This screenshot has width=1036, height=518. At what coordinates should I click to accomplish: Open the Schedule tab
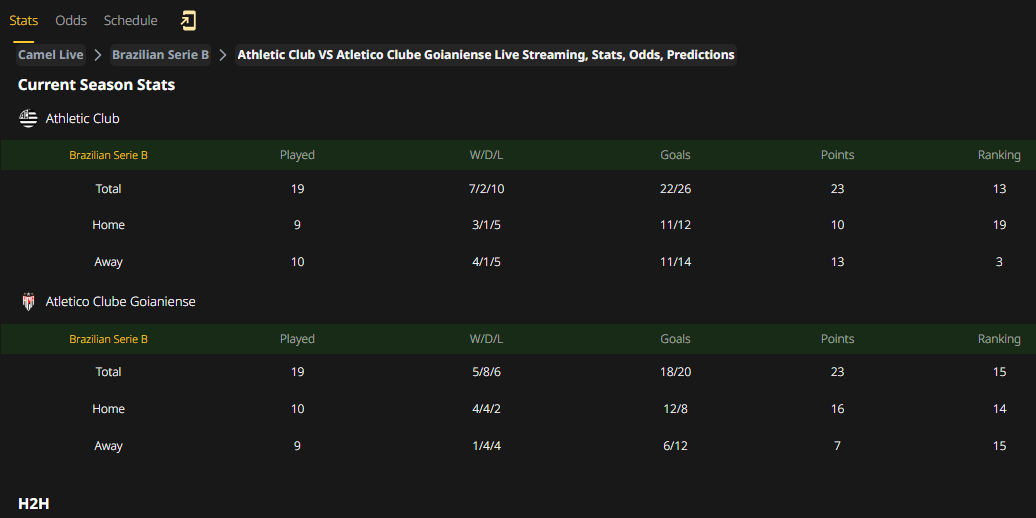pos(130,20)
